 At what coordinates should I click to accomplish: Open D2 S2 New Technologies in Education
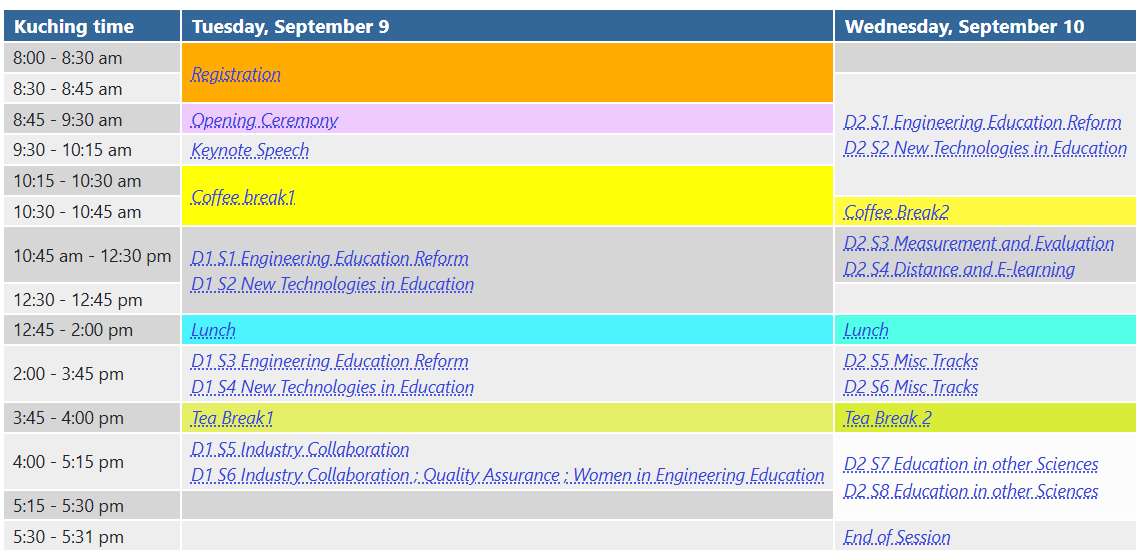[985, 148]
